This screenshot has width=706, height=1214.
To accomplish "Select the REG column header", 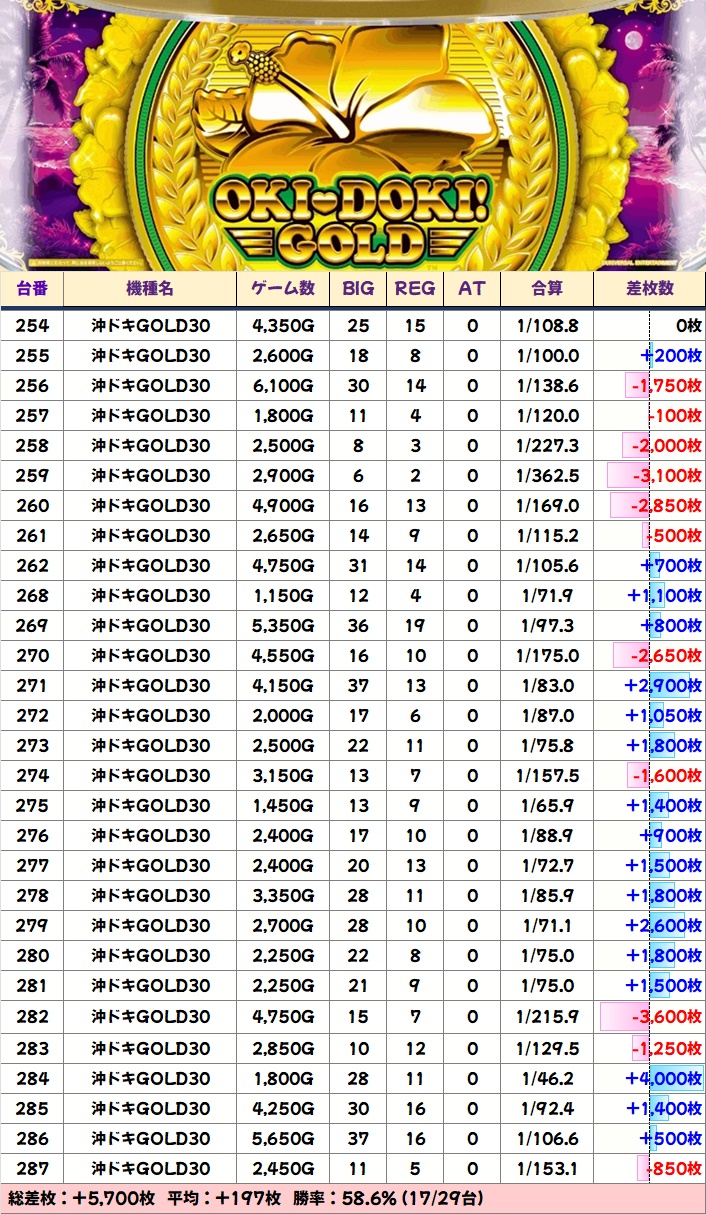I will click(x=415, y=288).
